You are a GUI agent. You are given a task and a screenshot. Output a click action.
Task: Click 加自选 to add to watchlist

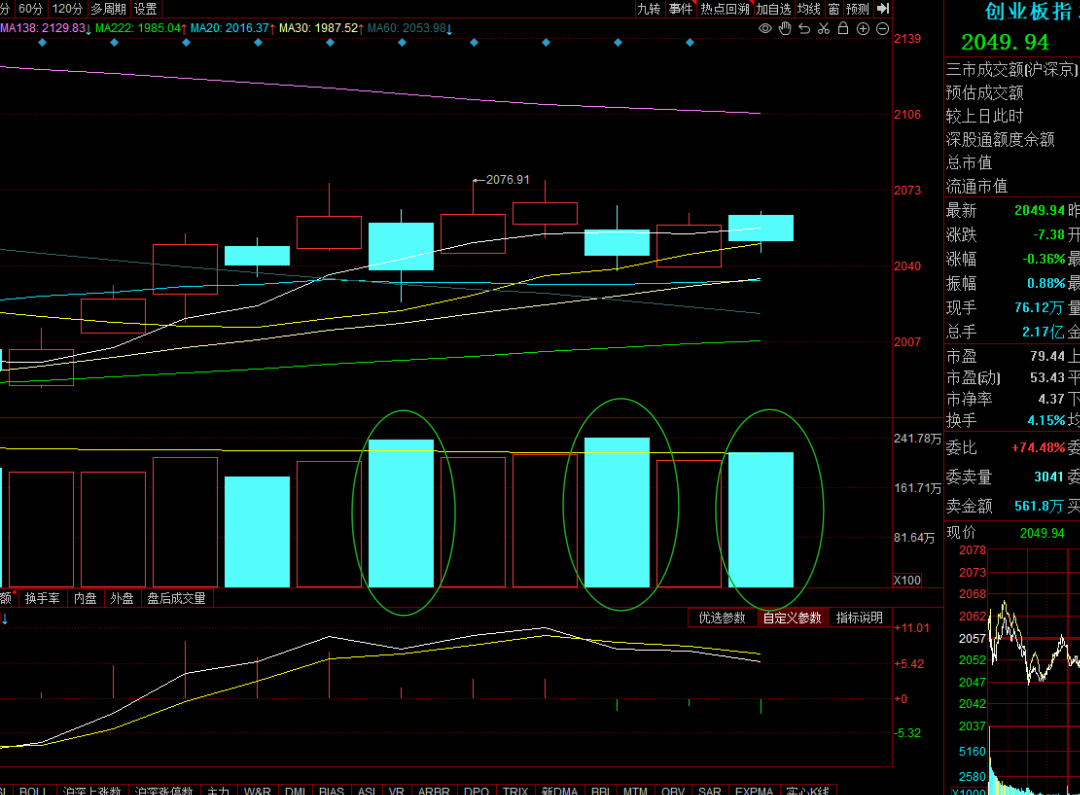point(773,9)
